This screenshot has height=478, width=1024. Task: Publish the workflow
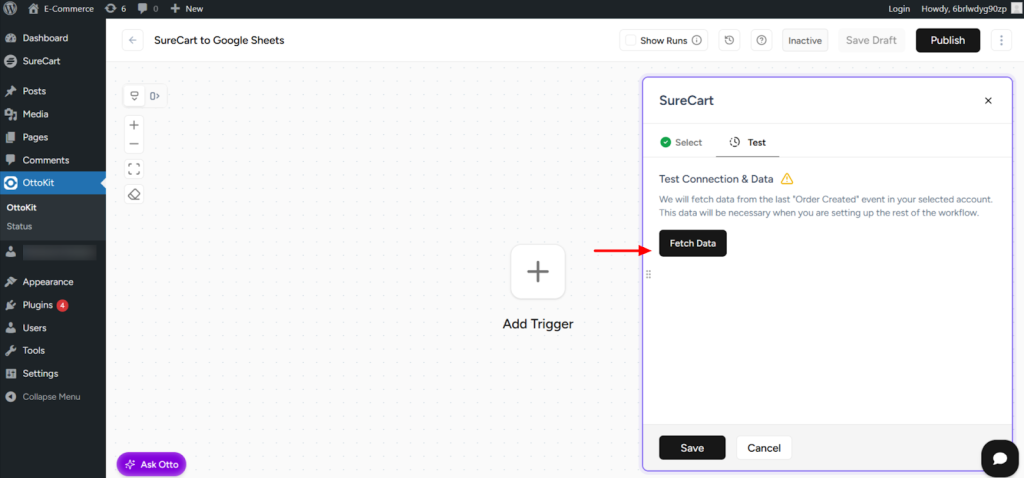point(947,41)
